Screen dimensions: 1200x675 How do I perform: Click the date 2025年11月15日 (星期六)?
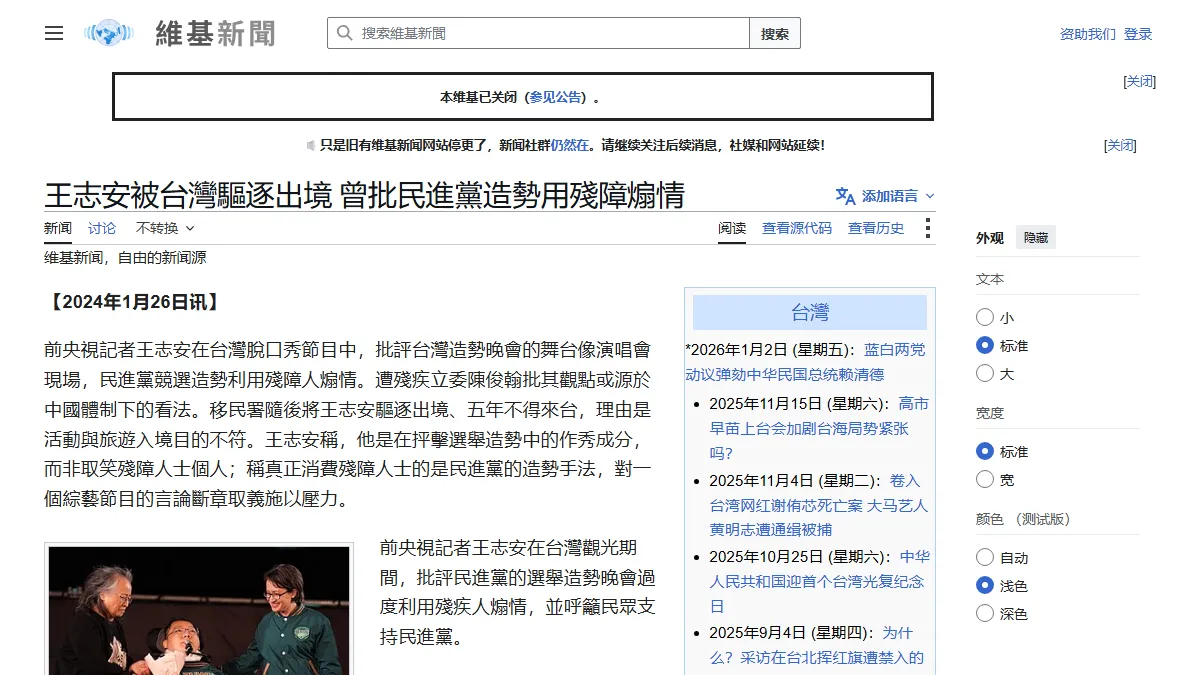click(796, 404)
